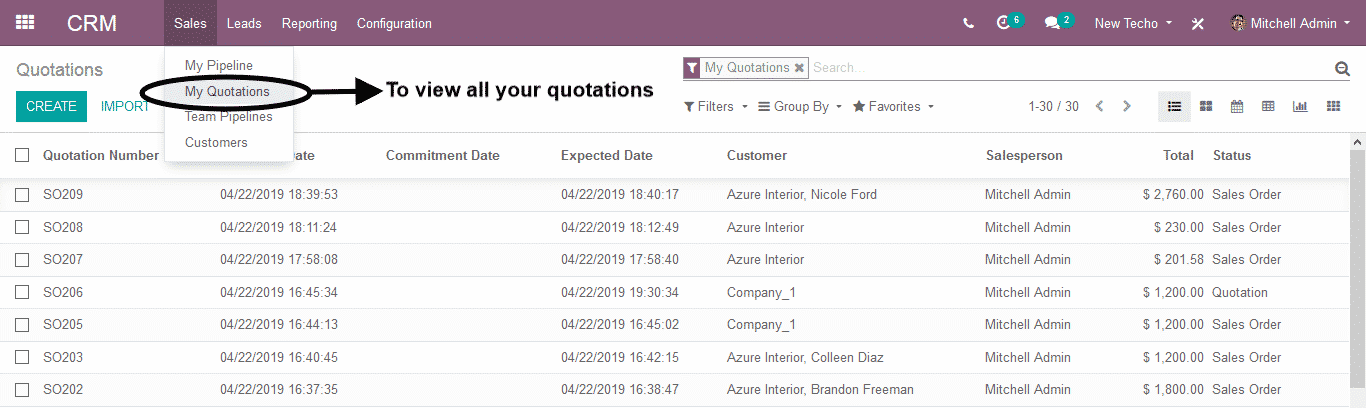Viewport: 1366px width, 408px height.
Task: Check the SO205 row checkbox
Action: [x=22, y=325]
